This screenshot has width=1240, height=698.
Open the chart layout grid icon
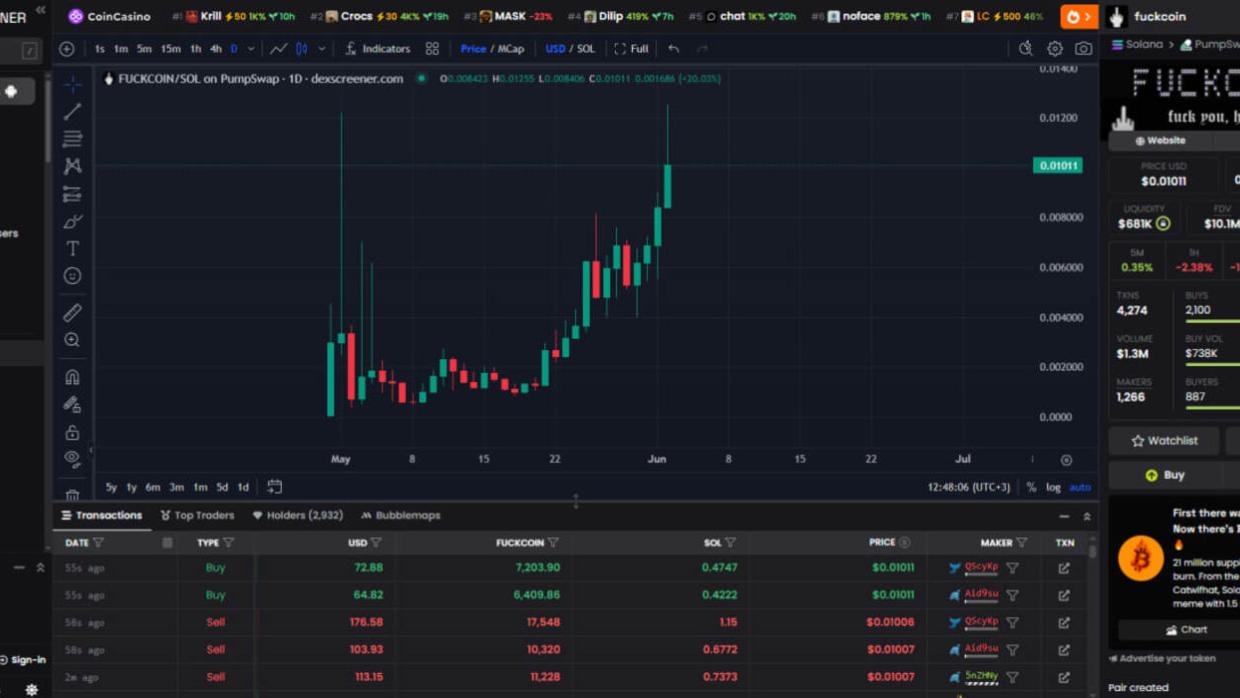click(432, 48)
